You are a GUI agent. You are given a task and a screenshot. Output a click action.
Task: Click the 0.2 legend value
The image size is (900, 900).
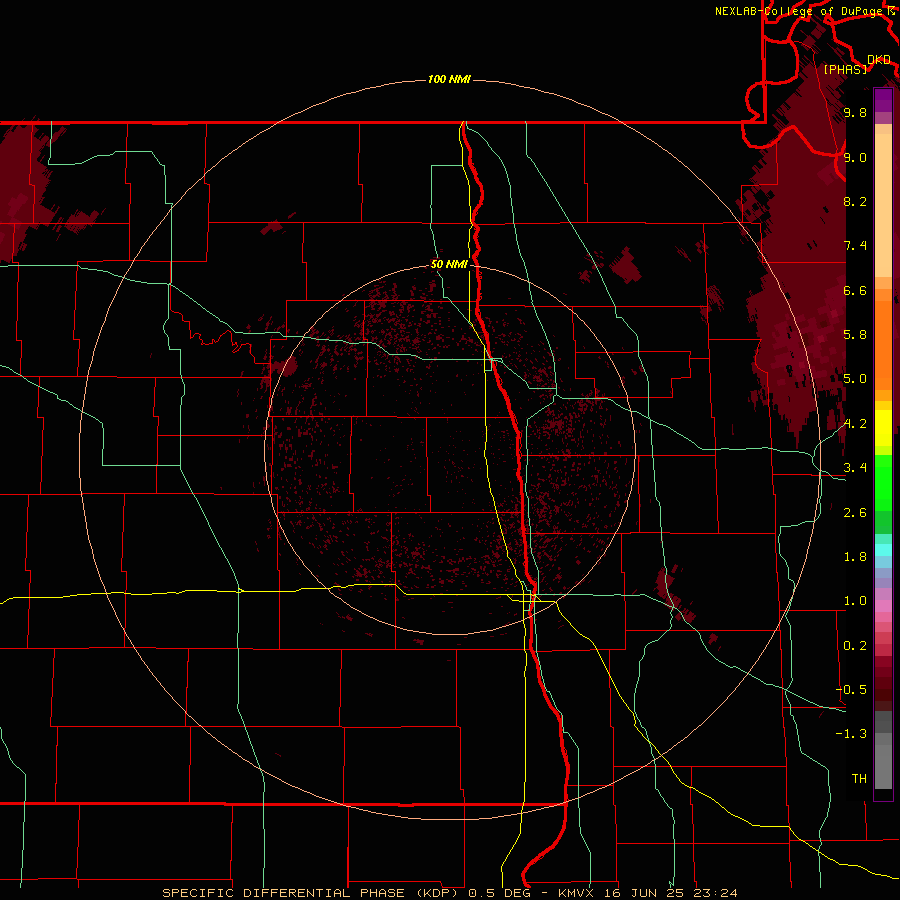[855, 646]
